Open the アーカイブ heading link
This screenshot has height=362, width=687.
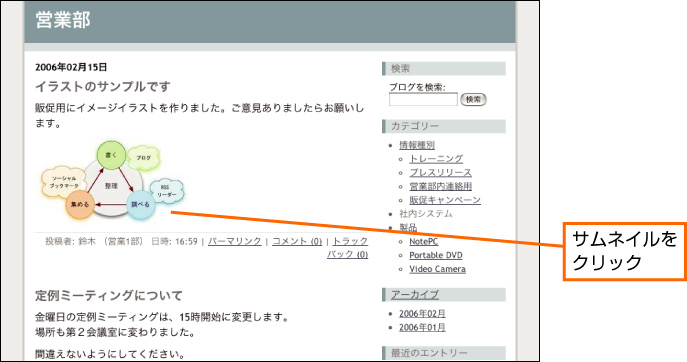(x=414, y=295)
